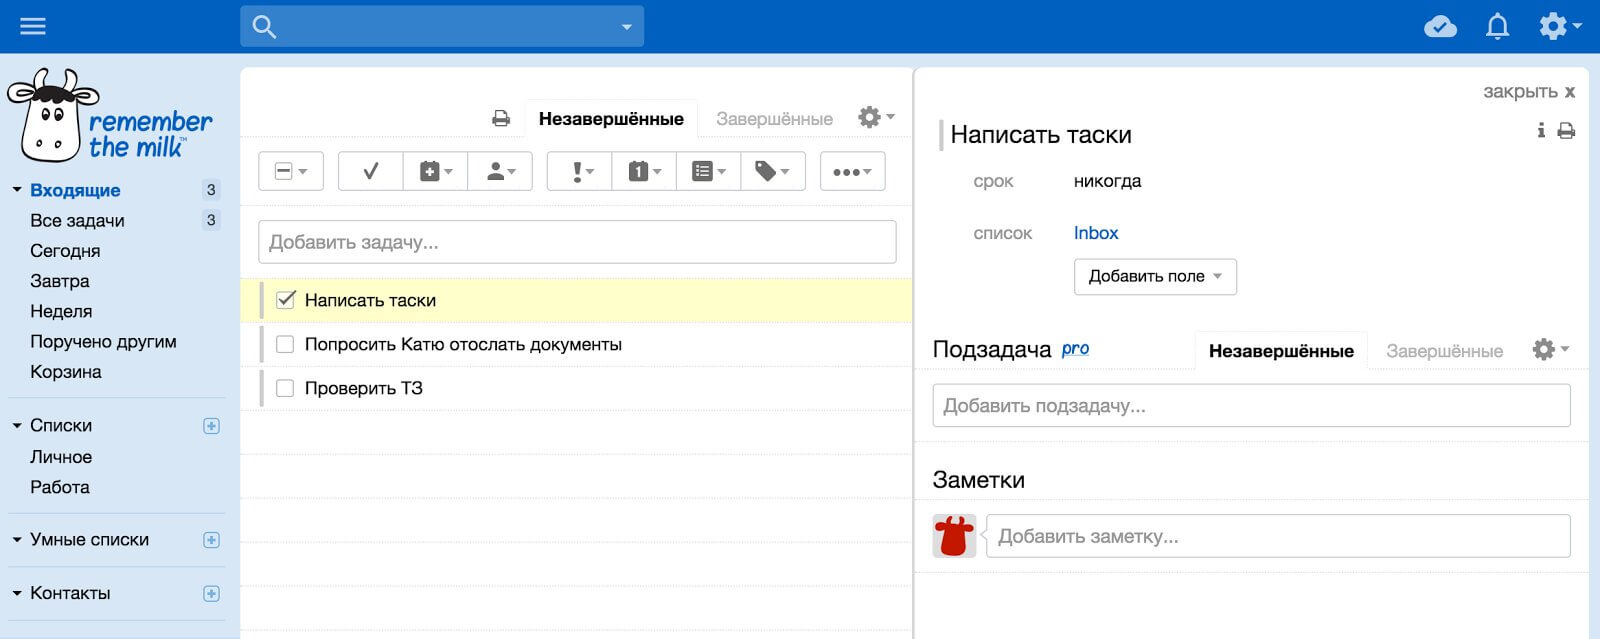Add a new contact with plus icon

coord(211,594)
